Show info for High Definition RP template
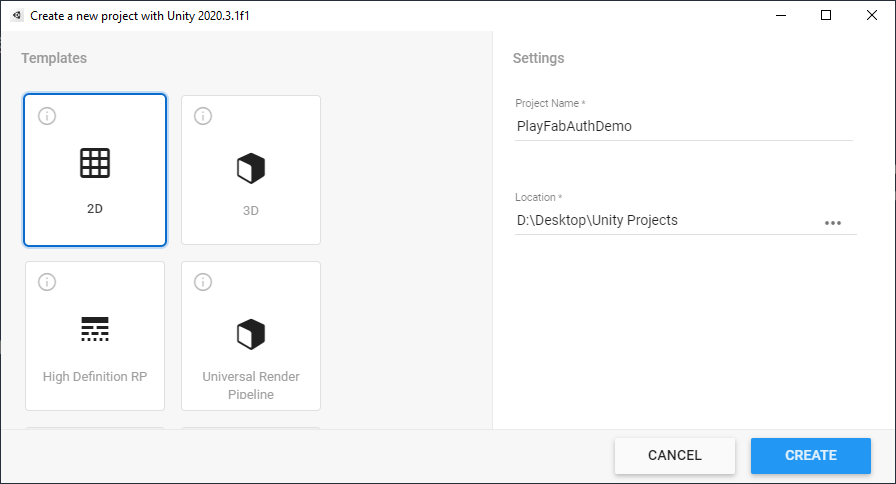Viewport: 896px width, 484px height. point(47,282)
